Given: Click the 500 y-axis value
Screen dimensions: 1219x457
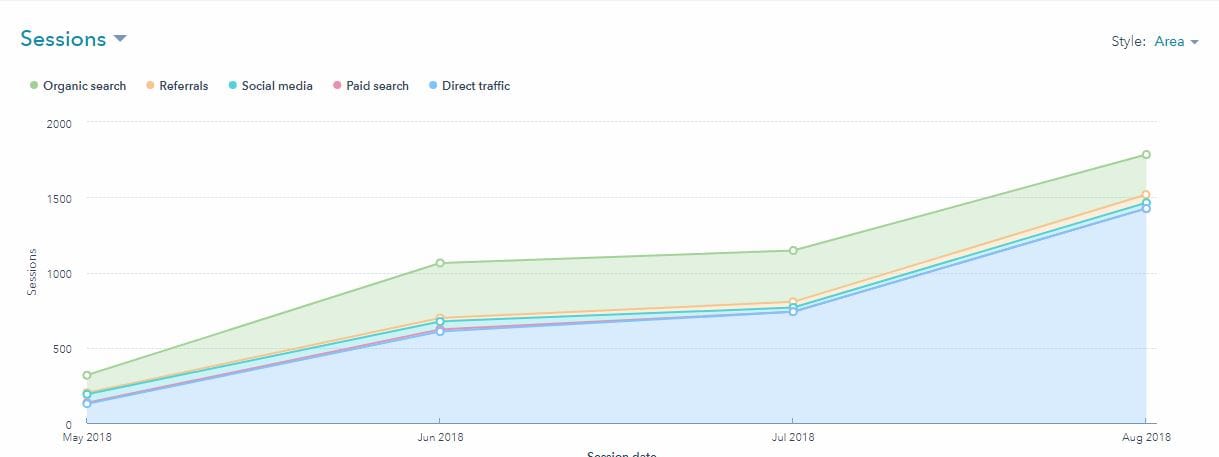Looking at the screenshot, I should pos(64,349).
